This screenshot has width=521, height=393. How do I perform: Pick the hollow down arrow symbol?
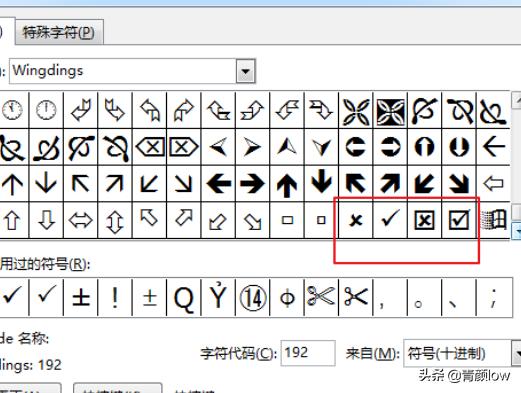click(x=46, y=220)
